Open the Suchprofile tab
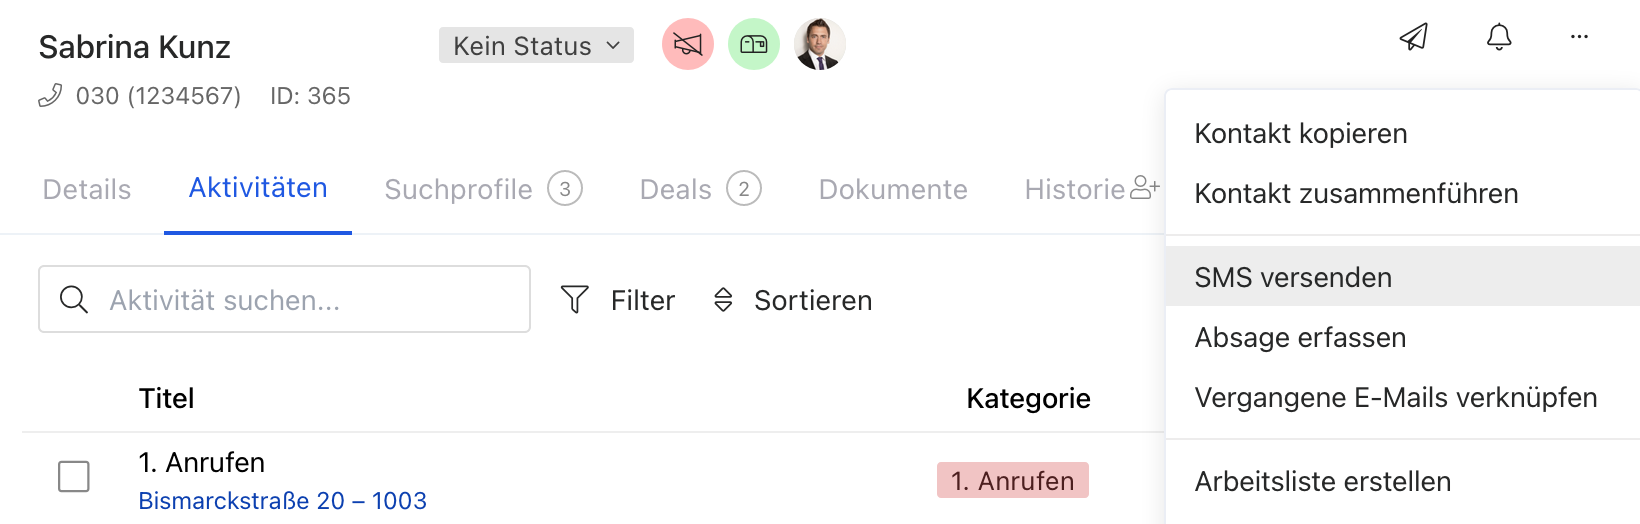The width and height of the screenshot is (1640, 524). [x=483, y=189]
